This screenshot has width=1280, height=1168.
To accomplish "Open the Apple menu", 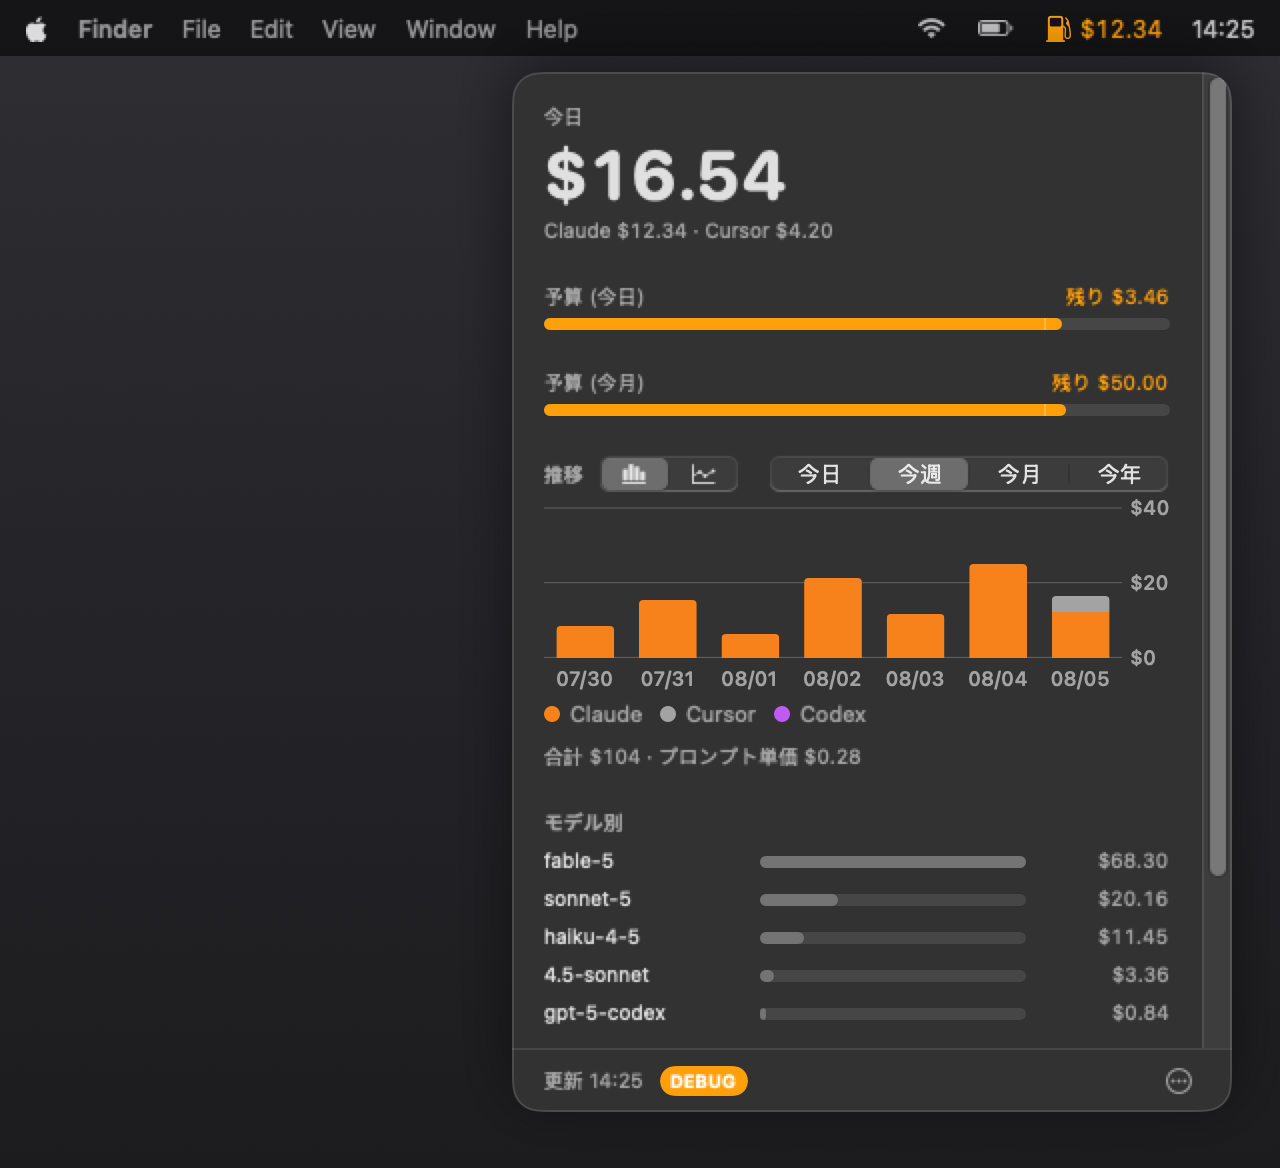I will [x=36, y=29].
